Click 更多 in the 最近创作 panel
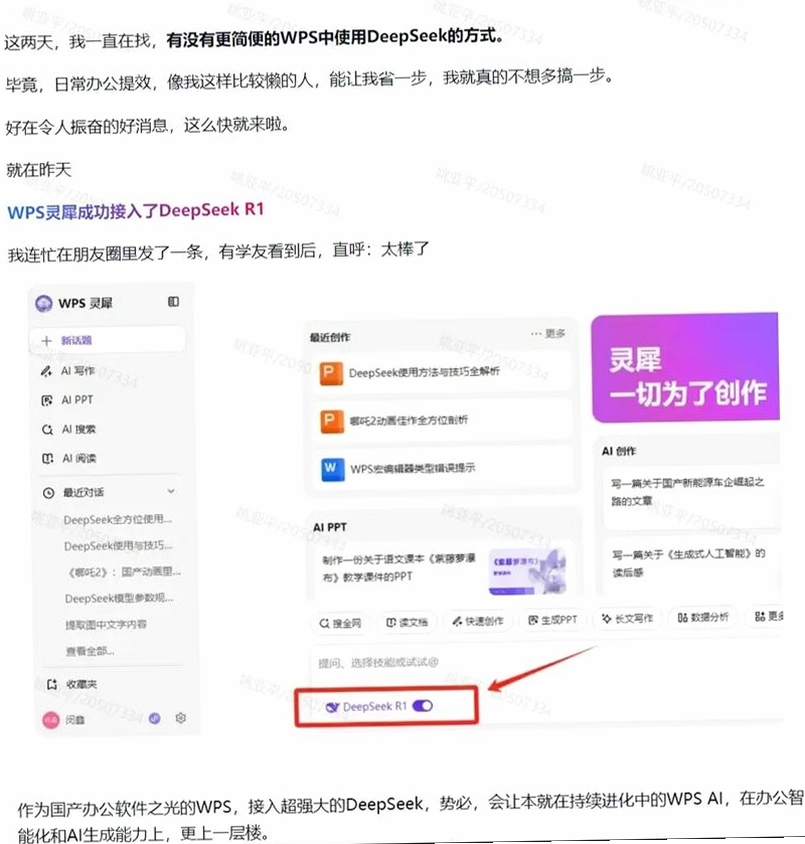Viewport: 805px width, 844px height. (548, 334)
